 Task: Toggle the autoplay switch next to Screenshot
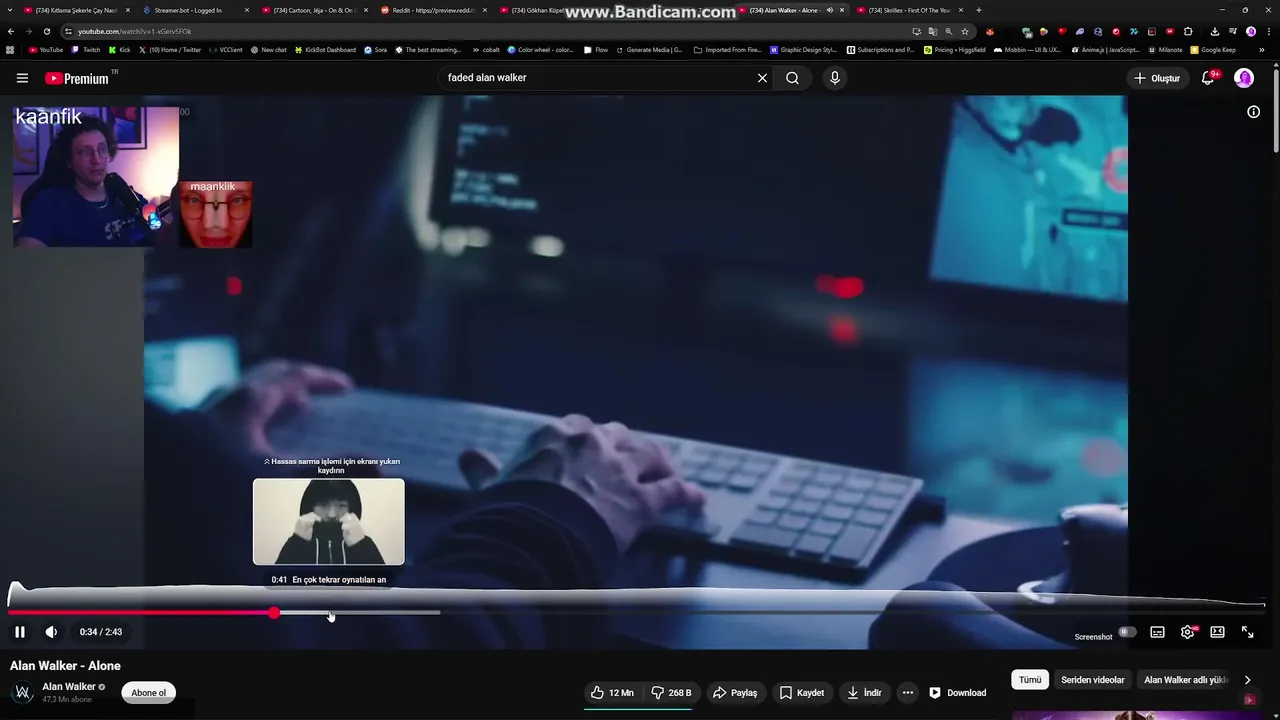pos(1127,632)
